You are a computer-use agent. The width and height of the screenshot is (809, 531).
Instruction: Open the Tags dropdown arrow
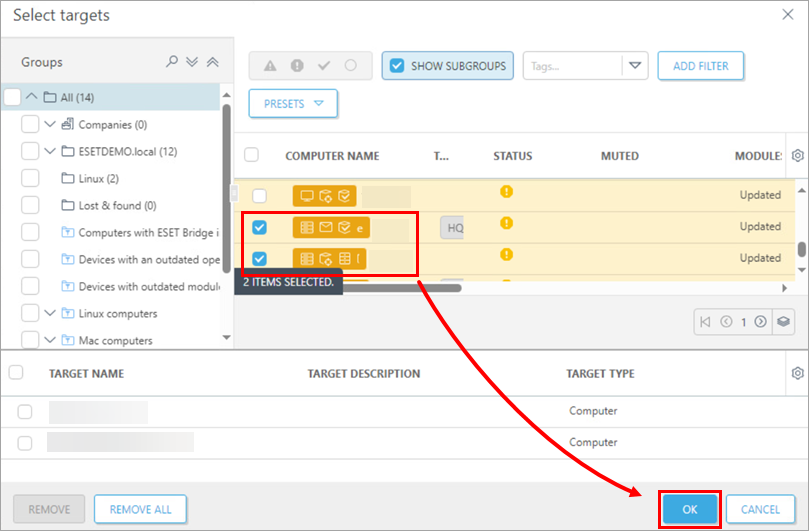[634, 66]
